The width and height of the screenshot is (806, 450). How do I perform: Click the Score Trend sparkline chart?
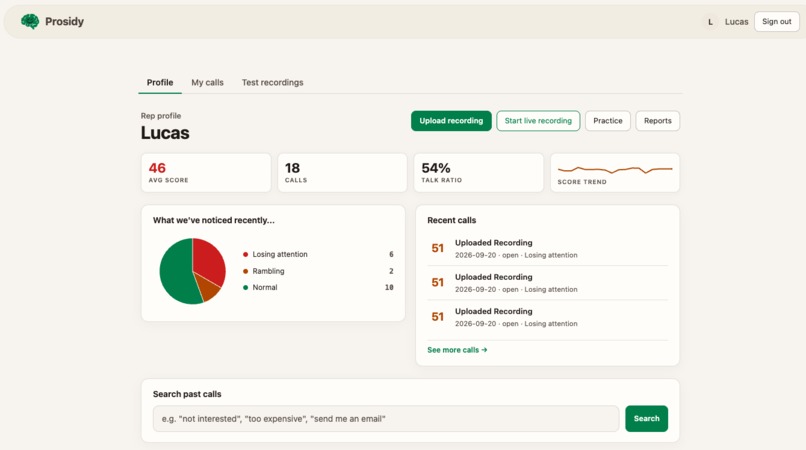[615, 169]
